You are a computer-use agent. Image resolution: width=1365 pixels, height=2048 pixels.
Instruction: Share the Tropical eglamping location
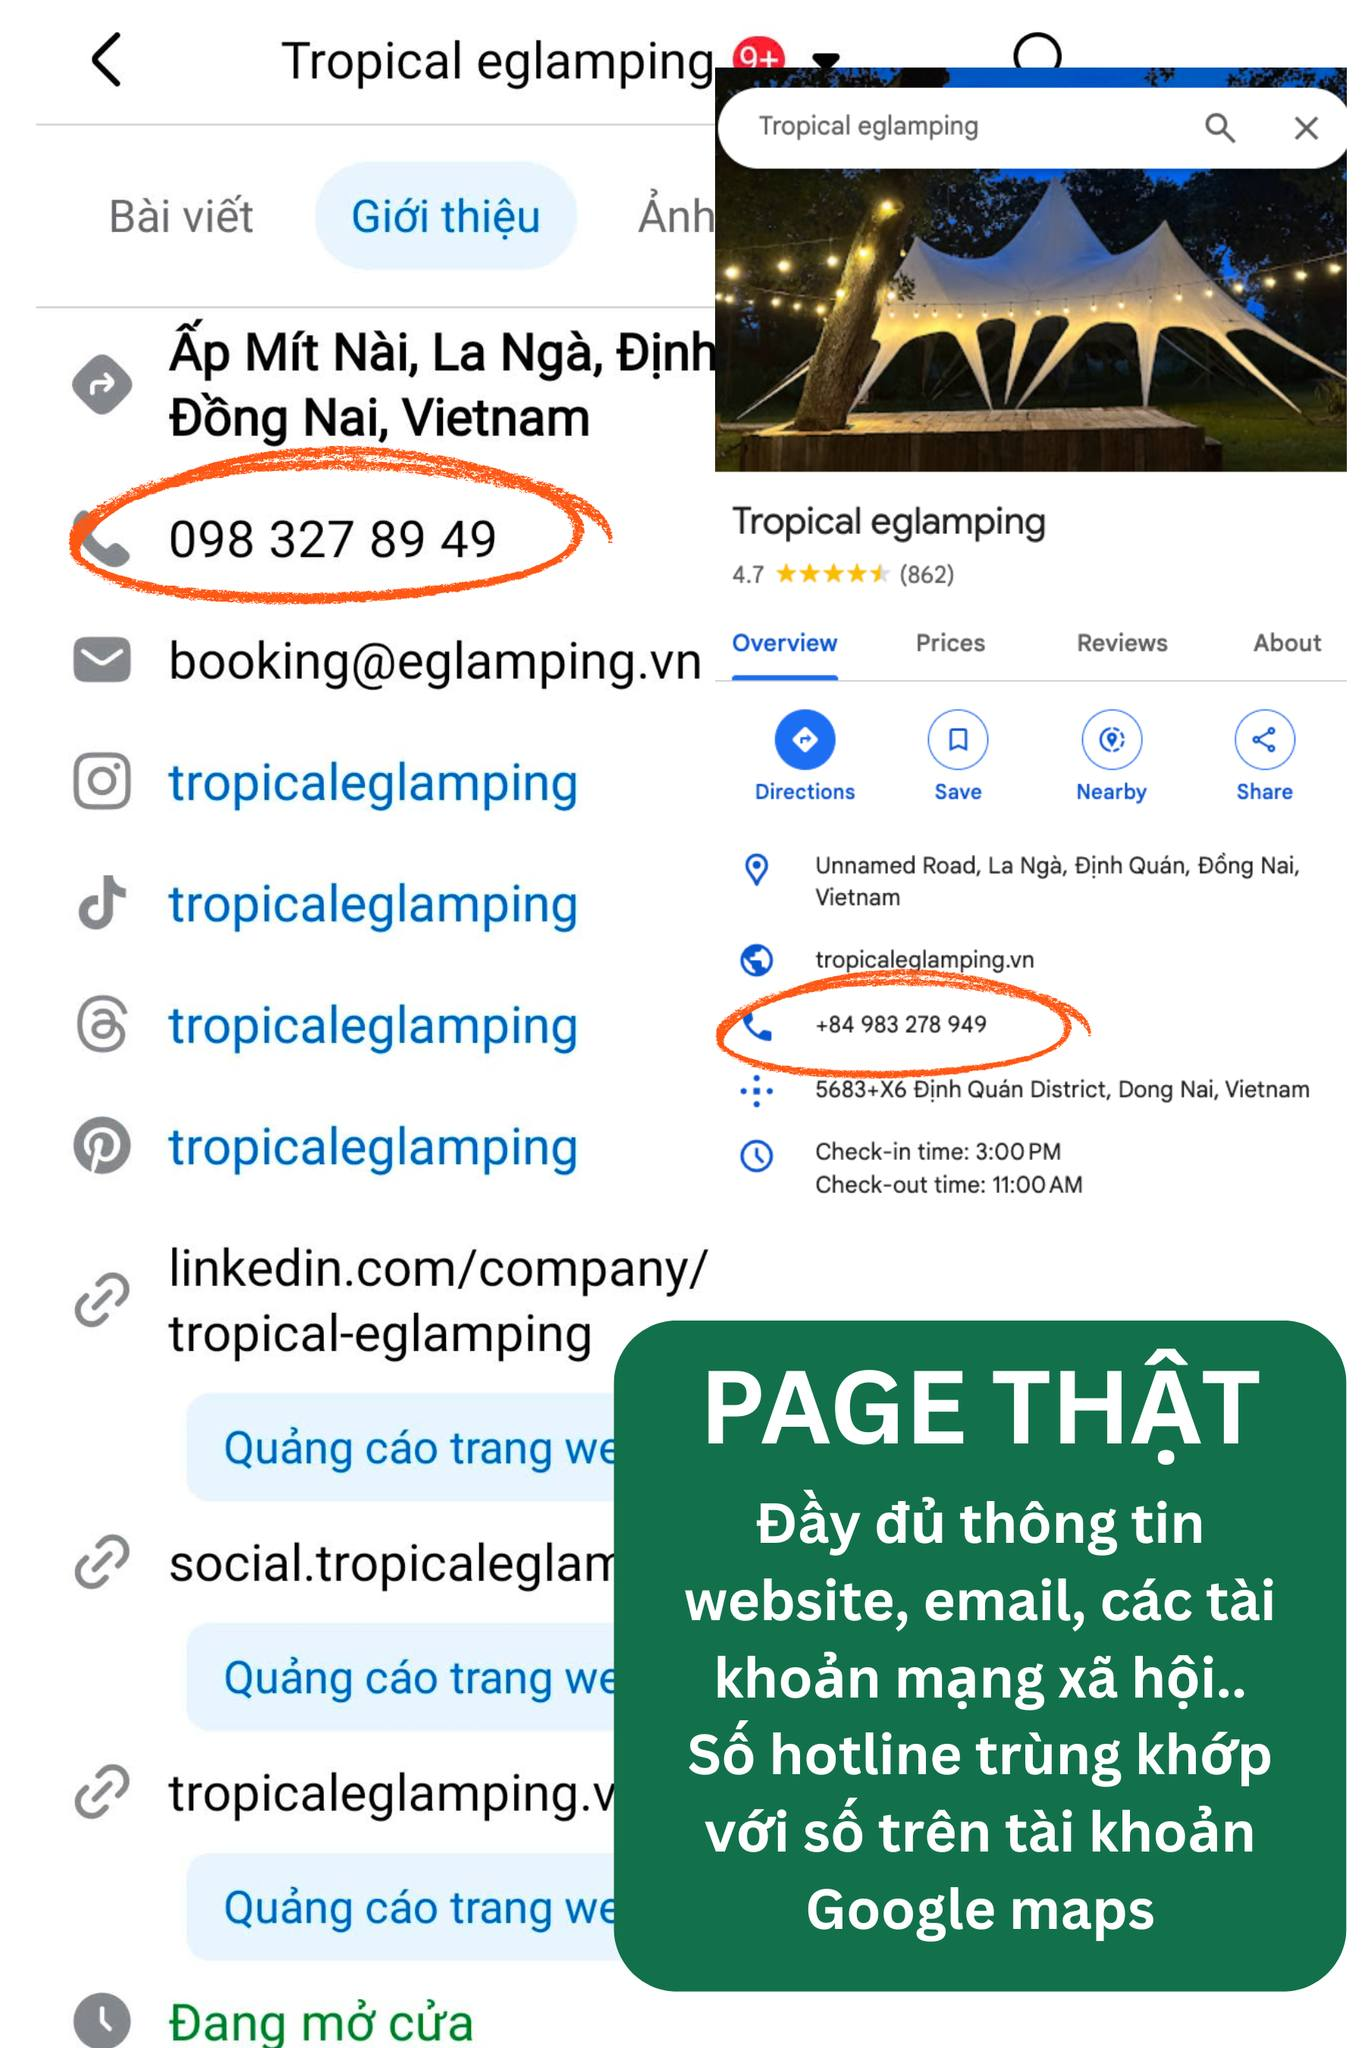tap(1264, 740)
